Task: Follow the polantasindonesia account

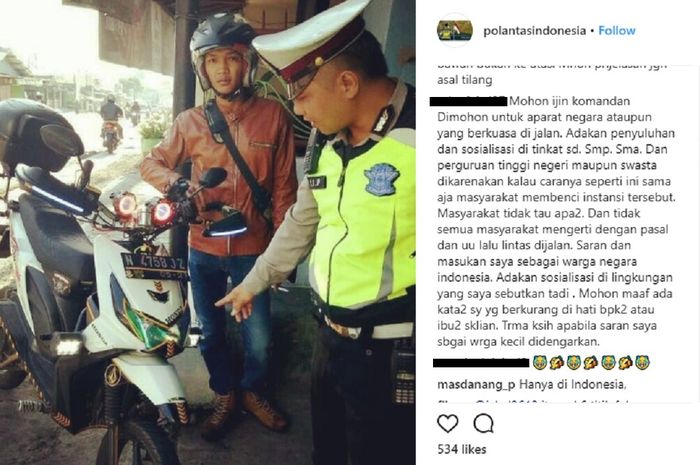Action: point(617,31)
